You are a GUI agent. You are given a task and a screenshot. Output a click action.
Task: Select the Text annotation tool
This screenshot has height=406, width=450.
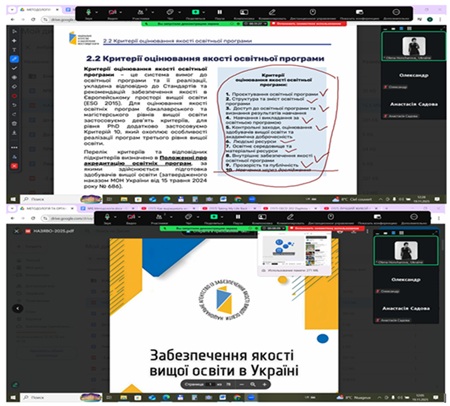click(x=14, y=50)
